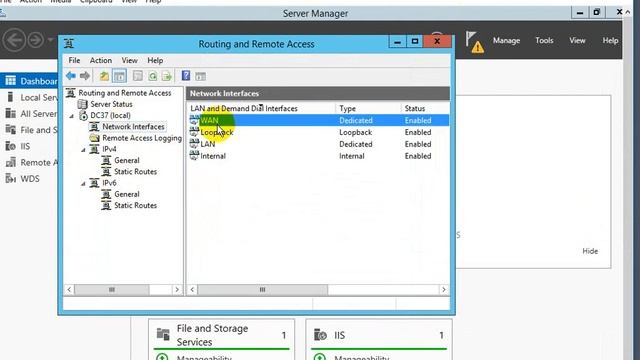The width and height of the screenshot is (640, 360).
Task: Click the Dedicated type cell in WAN row
Action: [356, 120]
